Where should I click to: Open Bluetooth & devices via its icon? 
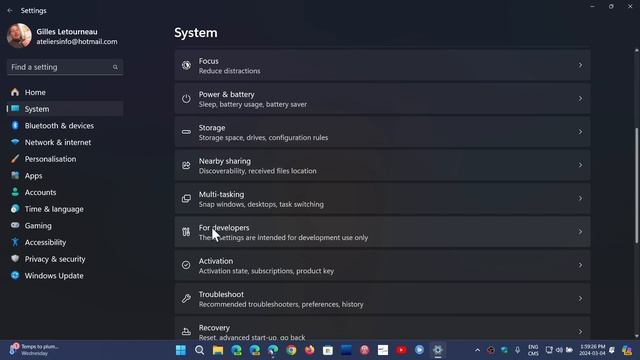point(15,126)
